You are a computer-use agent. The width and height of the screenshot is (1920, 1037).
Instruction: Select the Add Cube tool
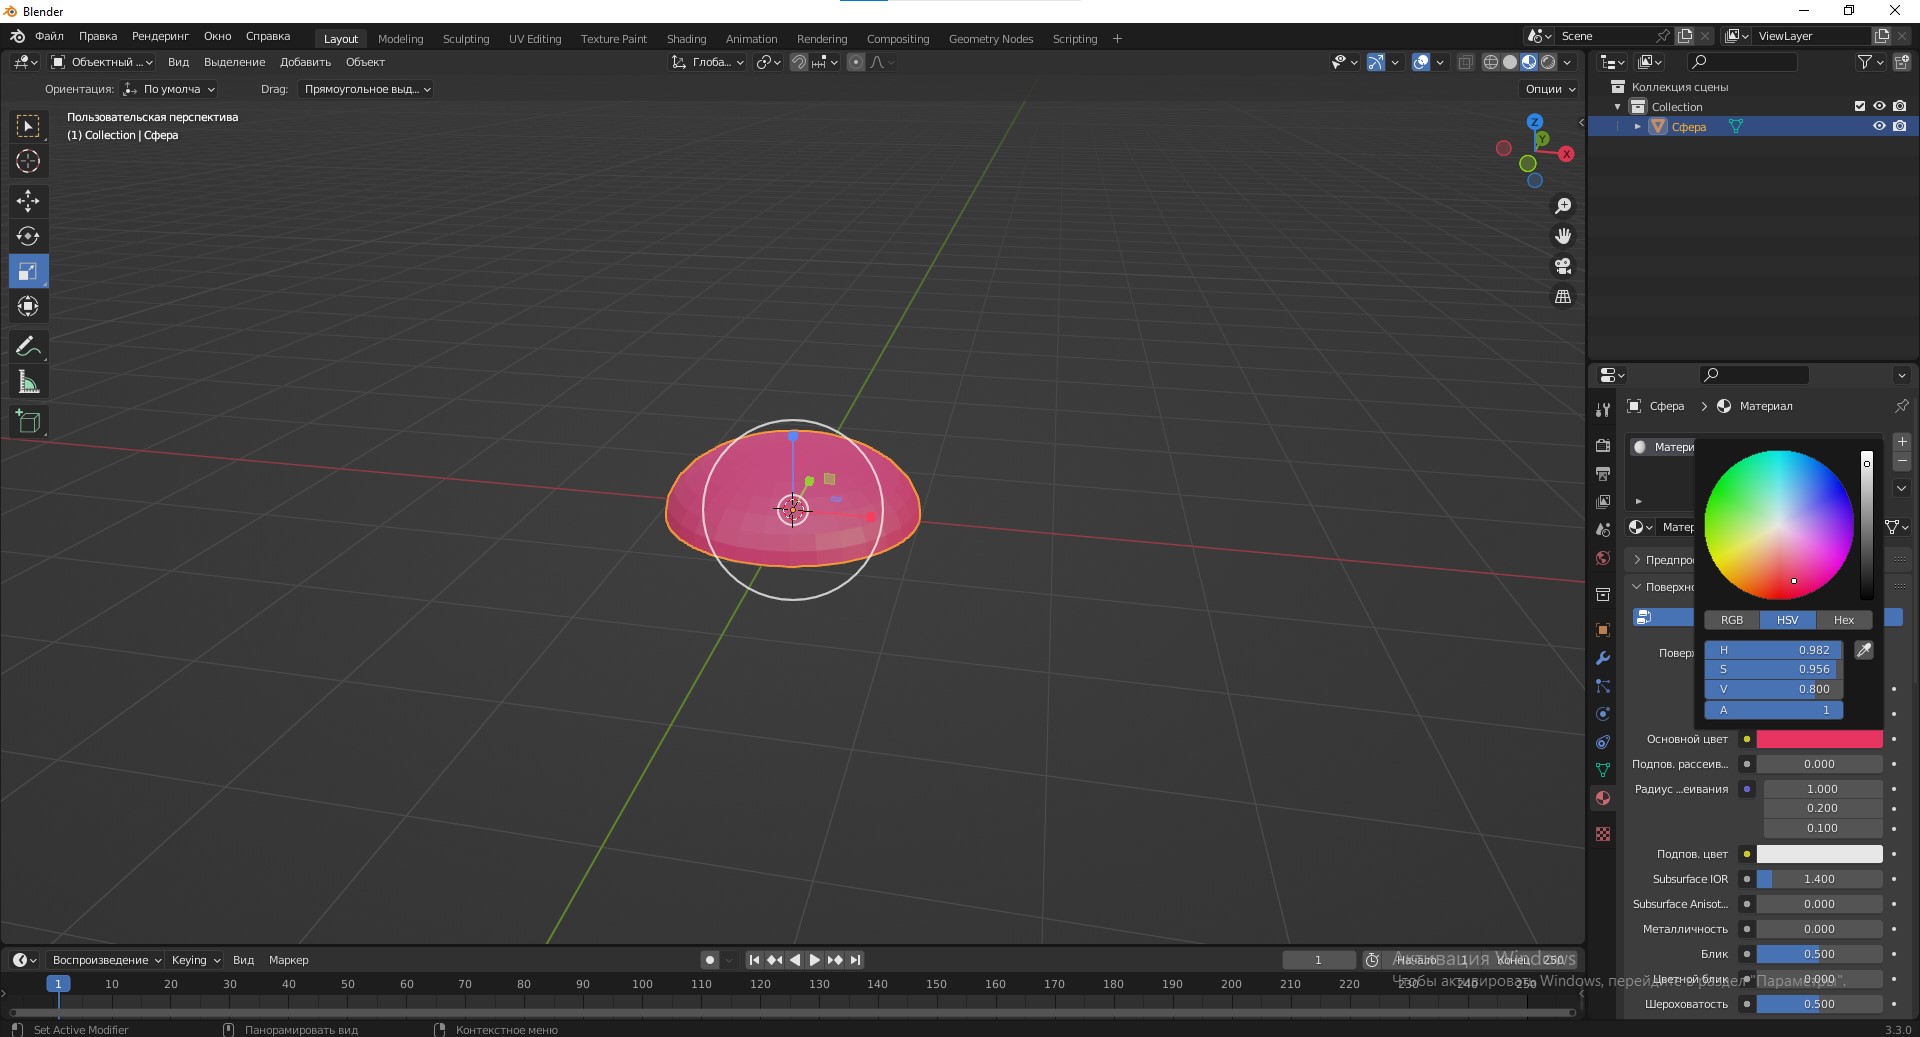pyautogui.click(x=28, y=421)
